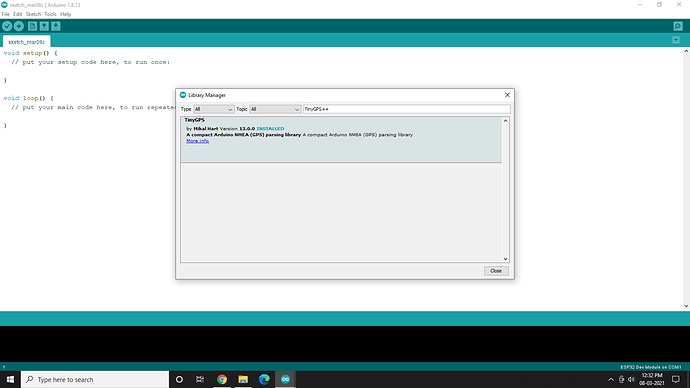
Task: Open the Help menu
Action: 66,14
